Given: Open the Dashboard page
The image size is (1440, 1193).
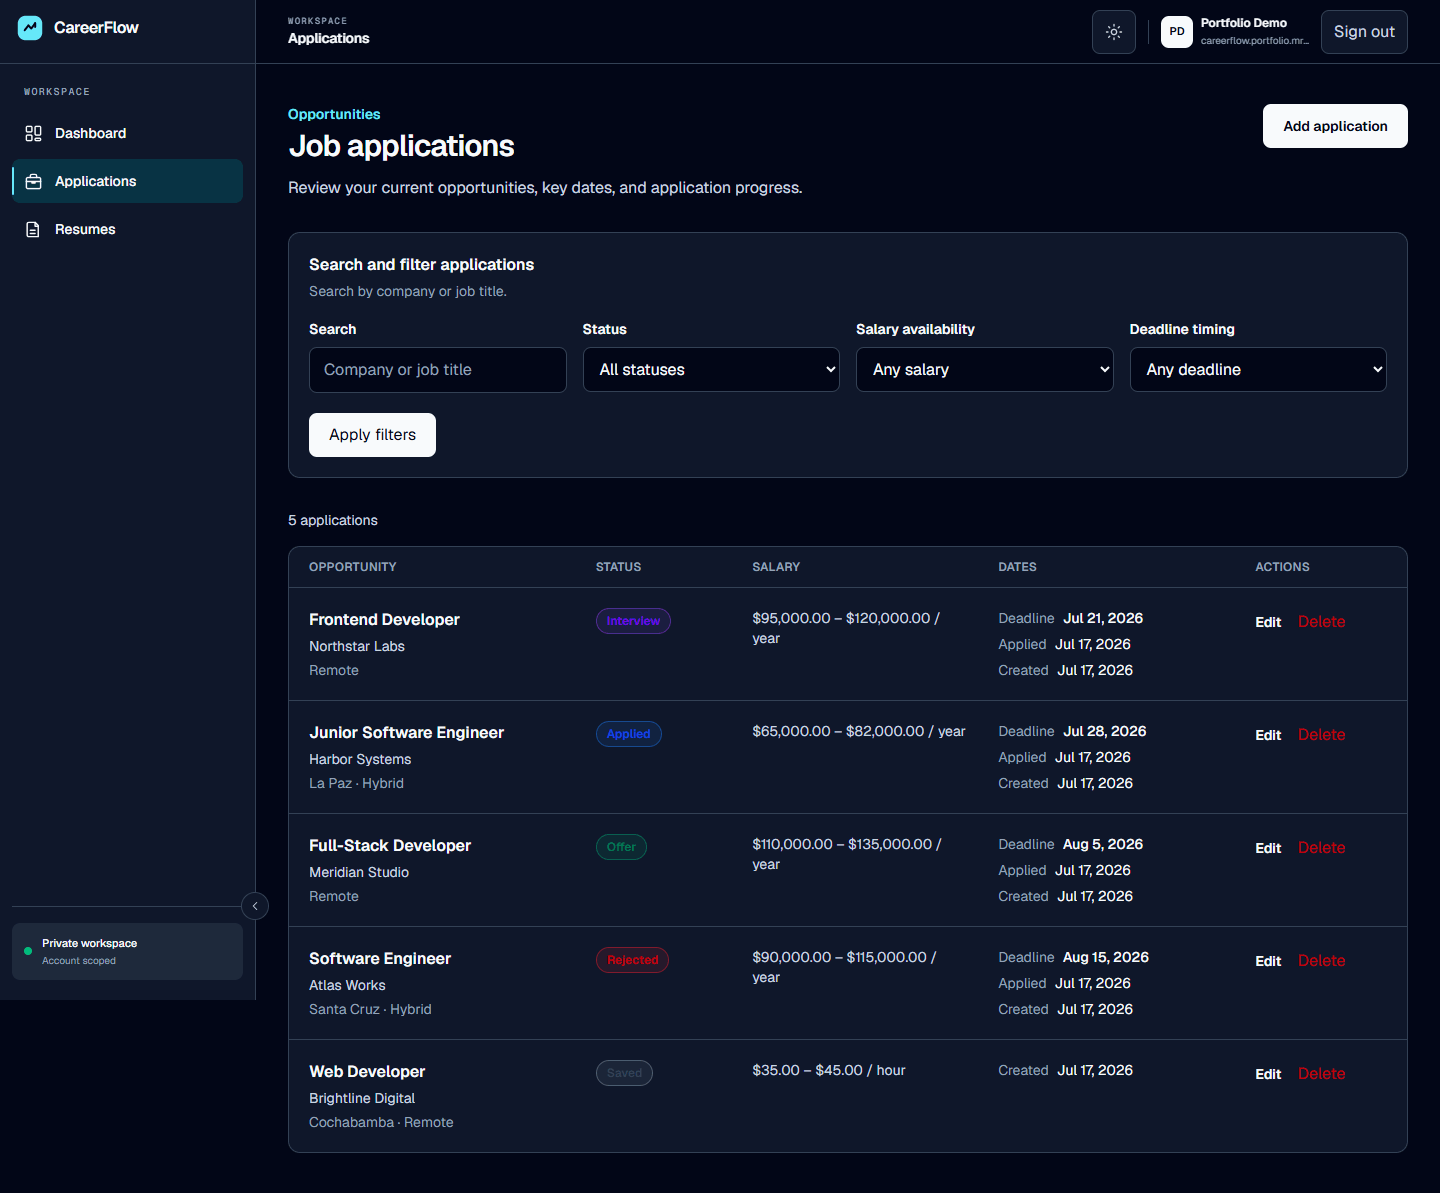Looking at the screenshot, I should pos(127,133).
